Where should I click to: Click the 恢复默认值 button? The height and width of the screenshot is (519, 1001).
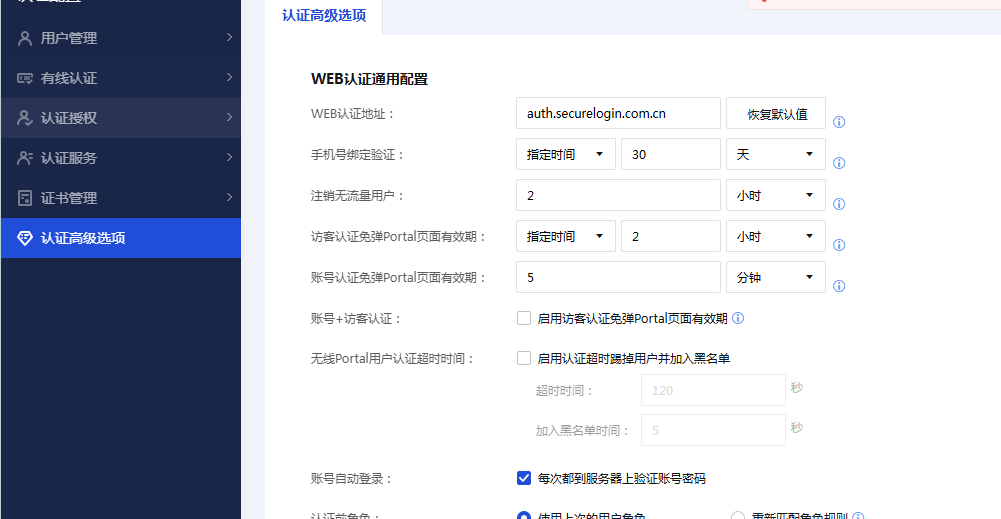776,114
